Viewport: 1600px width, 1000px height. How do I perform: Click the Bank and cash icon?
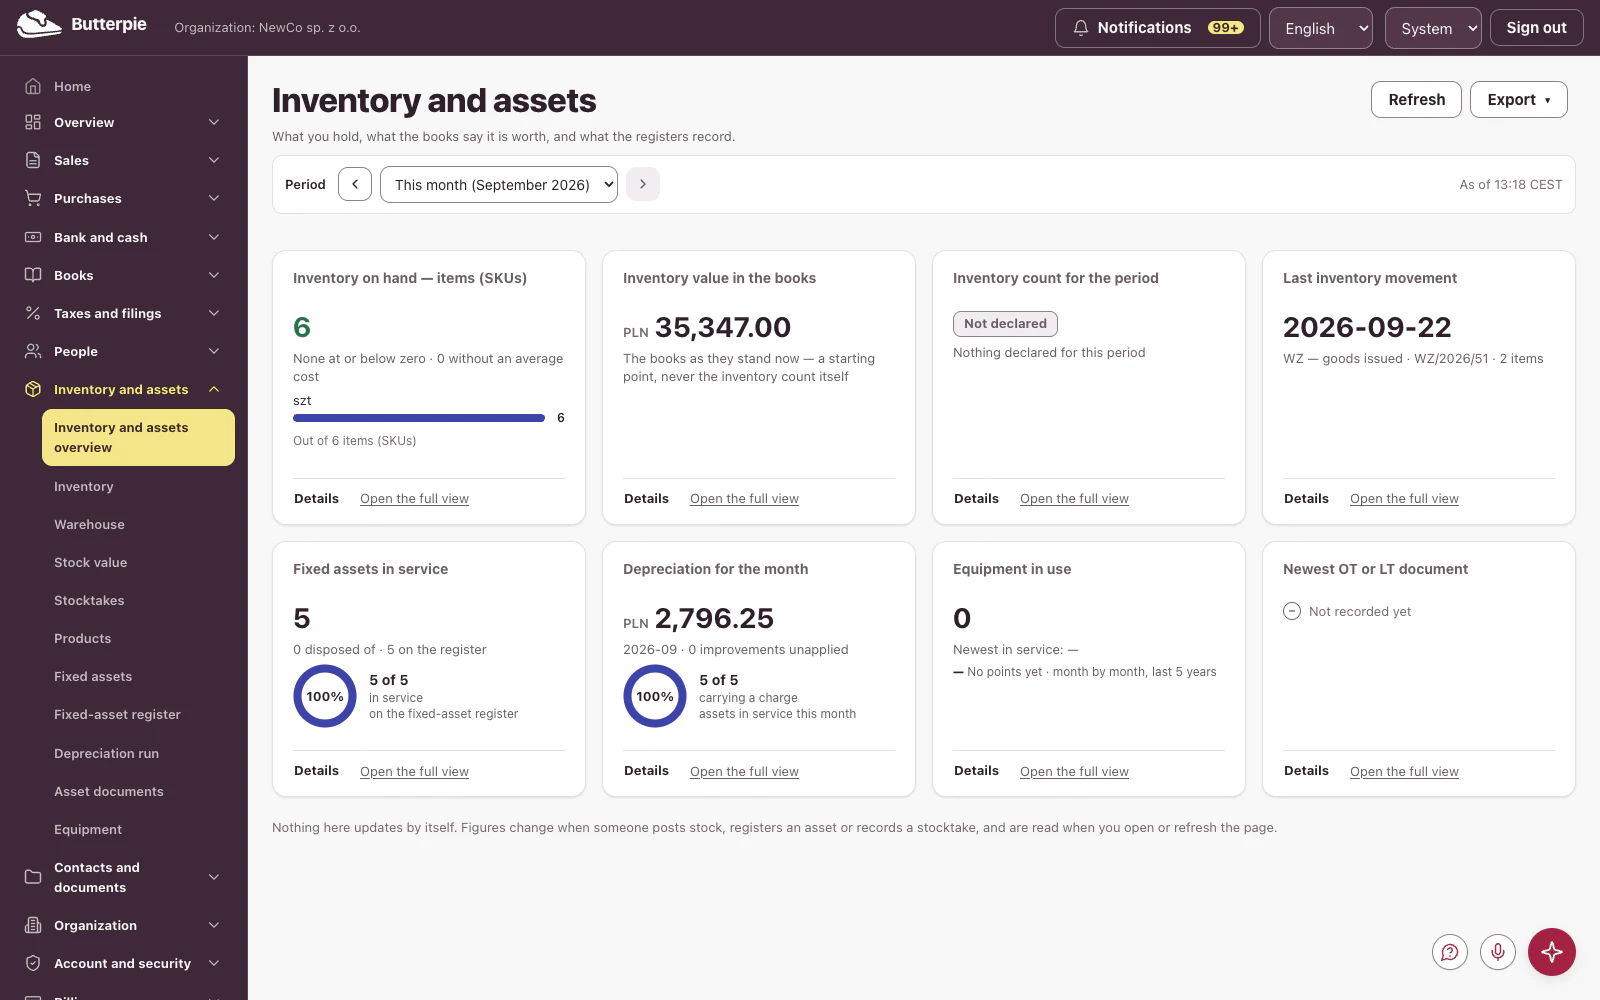(33, 237)
